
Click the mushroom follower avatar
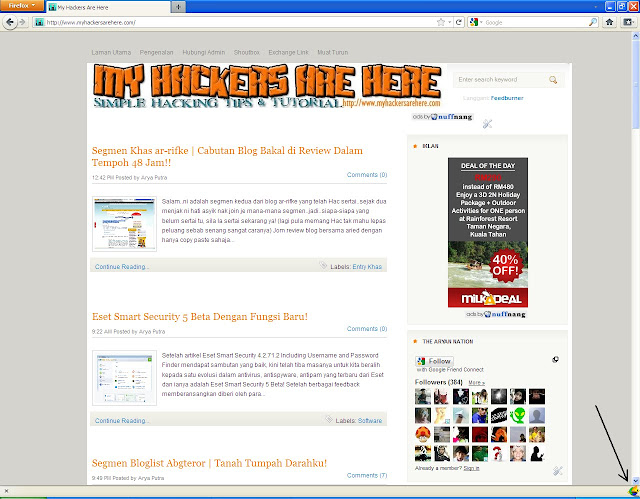click(423, 434)
